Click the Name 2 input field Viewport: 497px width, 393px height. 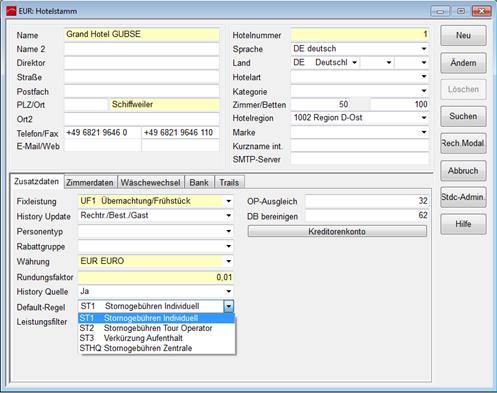(x=142, y=49)
